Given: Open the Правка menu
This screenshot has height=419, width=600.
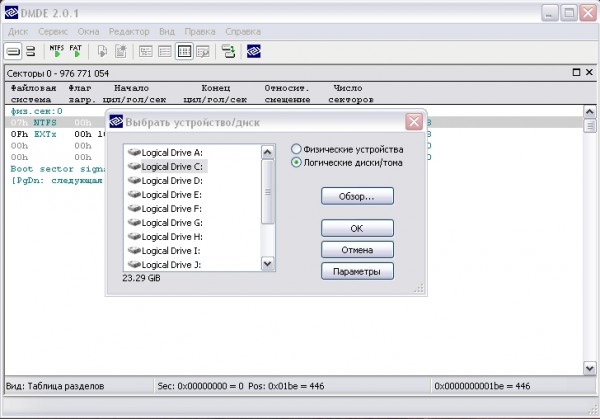Looking at the screenshot, I should [200, 31].
